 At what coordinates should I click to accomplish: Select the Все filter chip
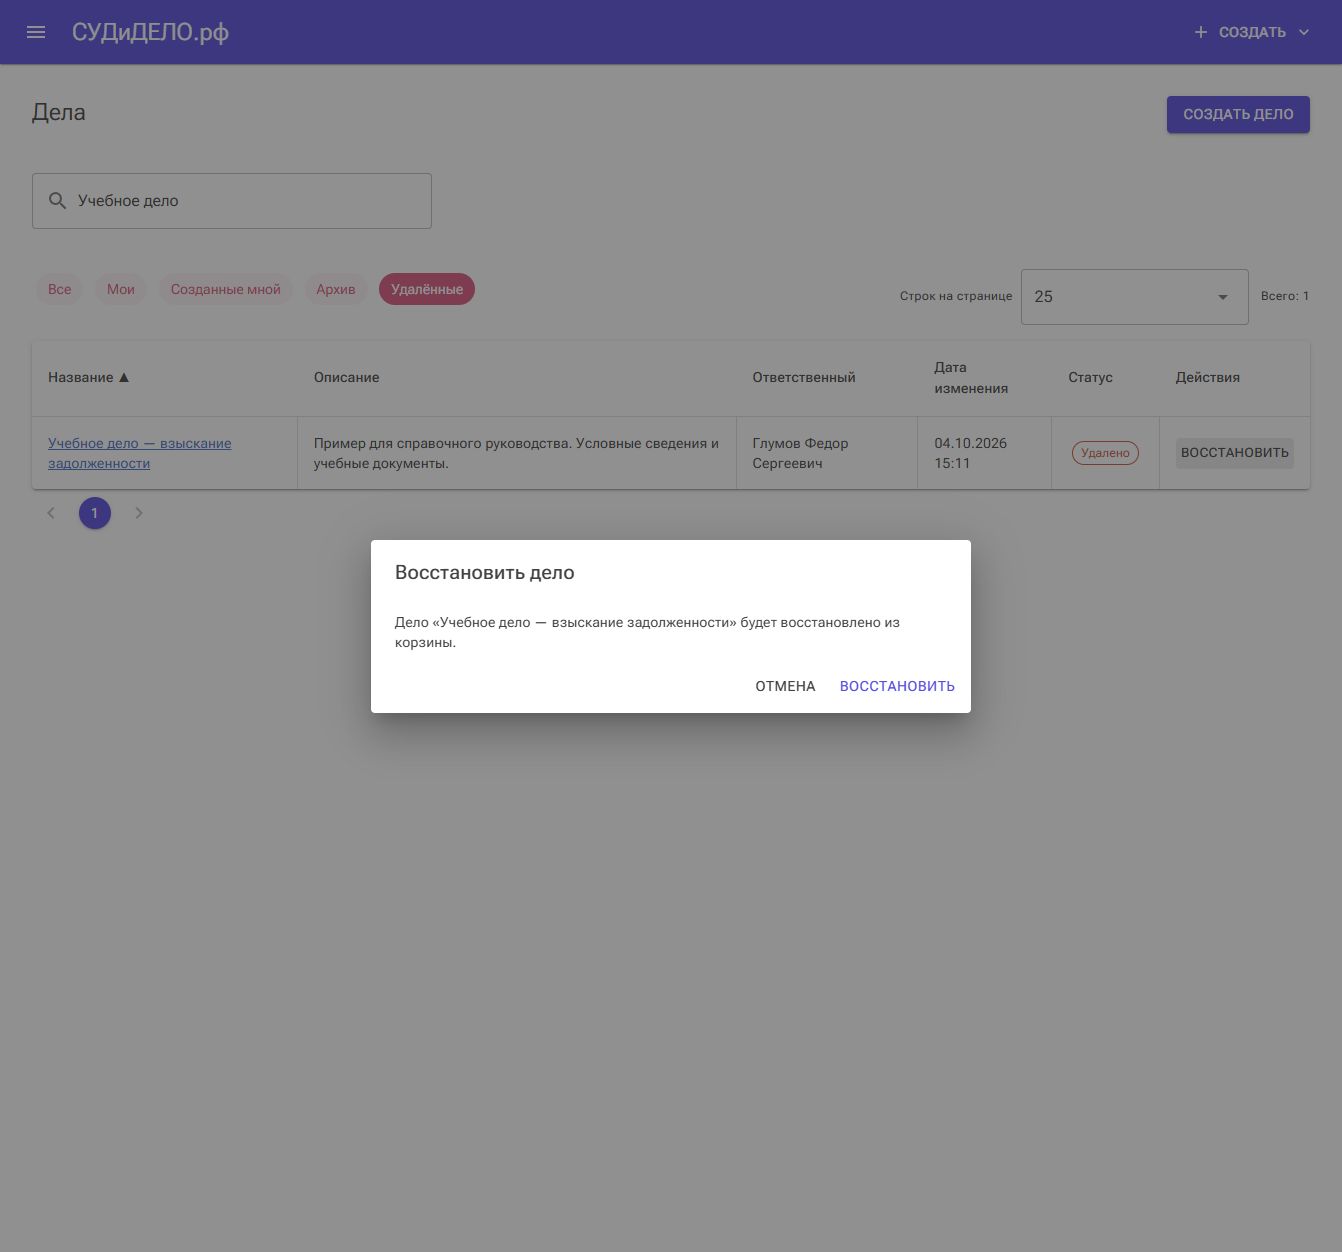tap(60, 289)
